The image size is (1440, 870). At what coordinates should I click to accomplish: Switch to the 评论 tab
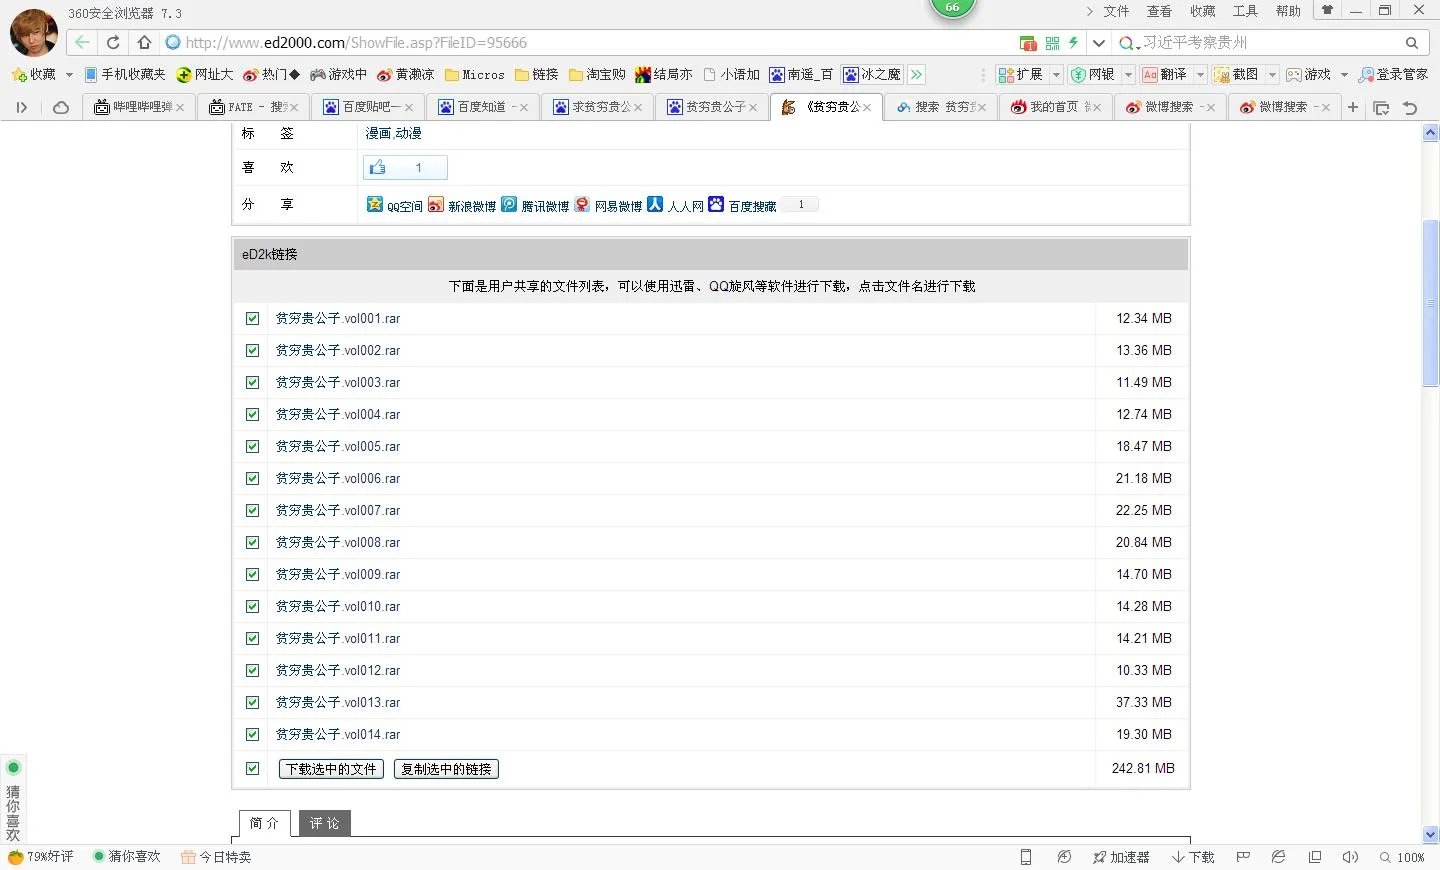[x=324, y=822]
